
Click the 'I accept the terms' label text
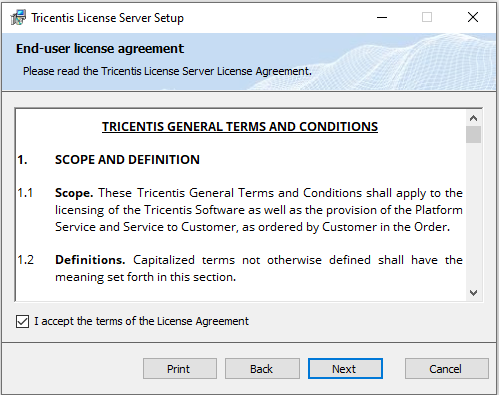click(141, 321)
